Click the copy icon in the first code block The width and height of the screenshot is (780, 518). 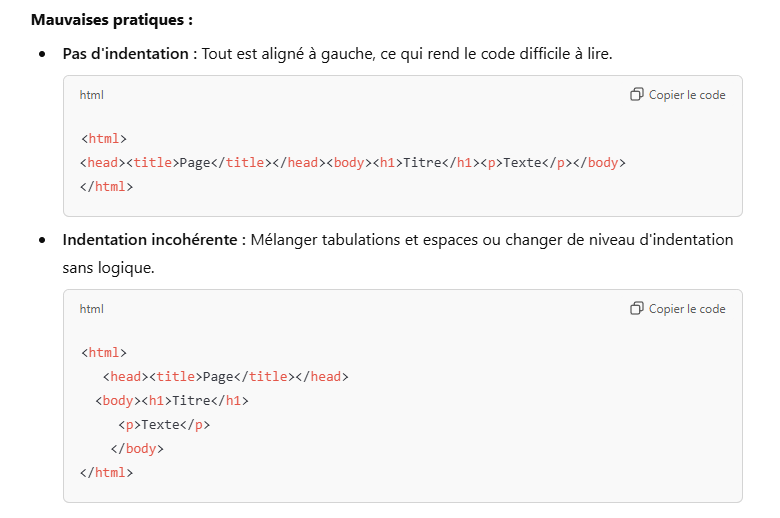(636, 95)
